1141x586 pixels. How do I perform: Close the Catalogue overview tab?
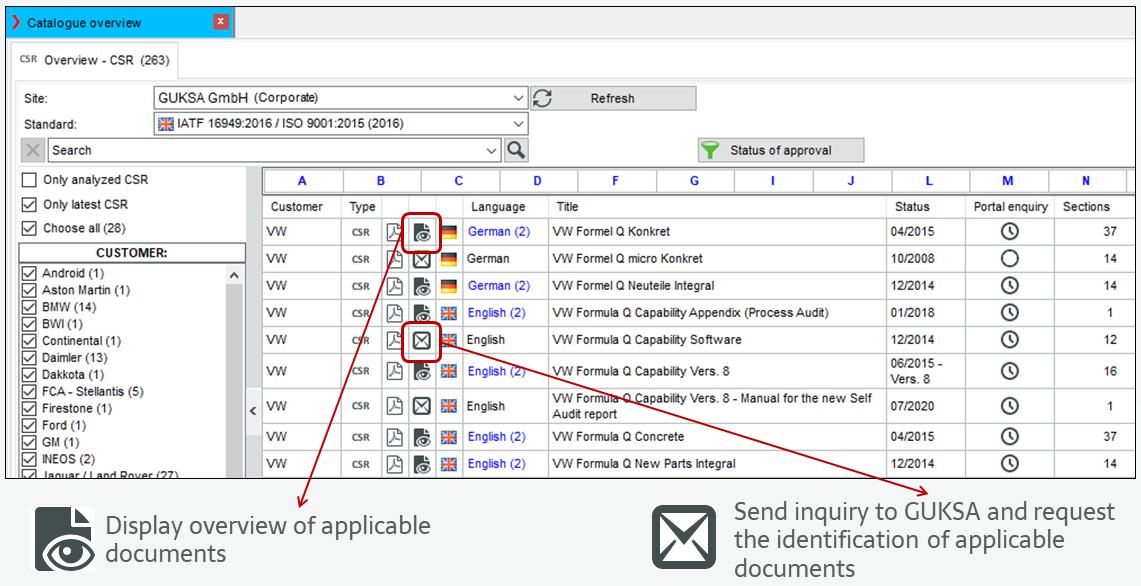click(x=221, y=22)
